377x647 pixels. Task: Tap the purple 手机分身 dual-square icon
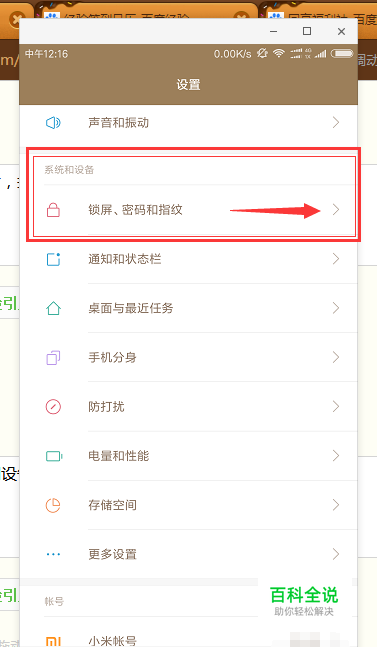point(53,357)
